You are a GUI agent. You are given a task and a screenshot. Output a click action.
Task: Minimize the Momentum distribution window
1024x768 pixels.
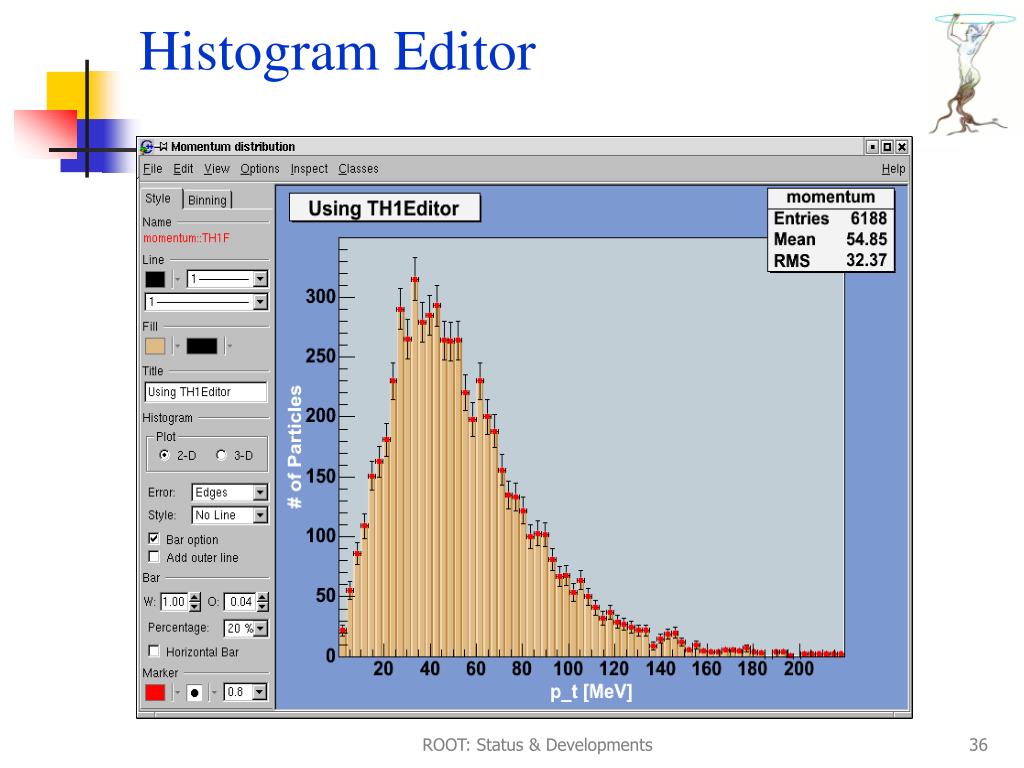[872, 147]
